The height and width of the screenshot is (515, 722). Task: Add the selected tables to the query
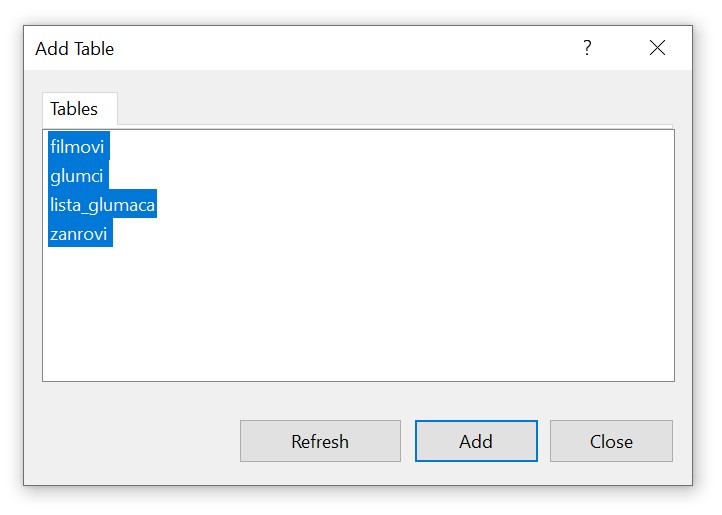476,441
